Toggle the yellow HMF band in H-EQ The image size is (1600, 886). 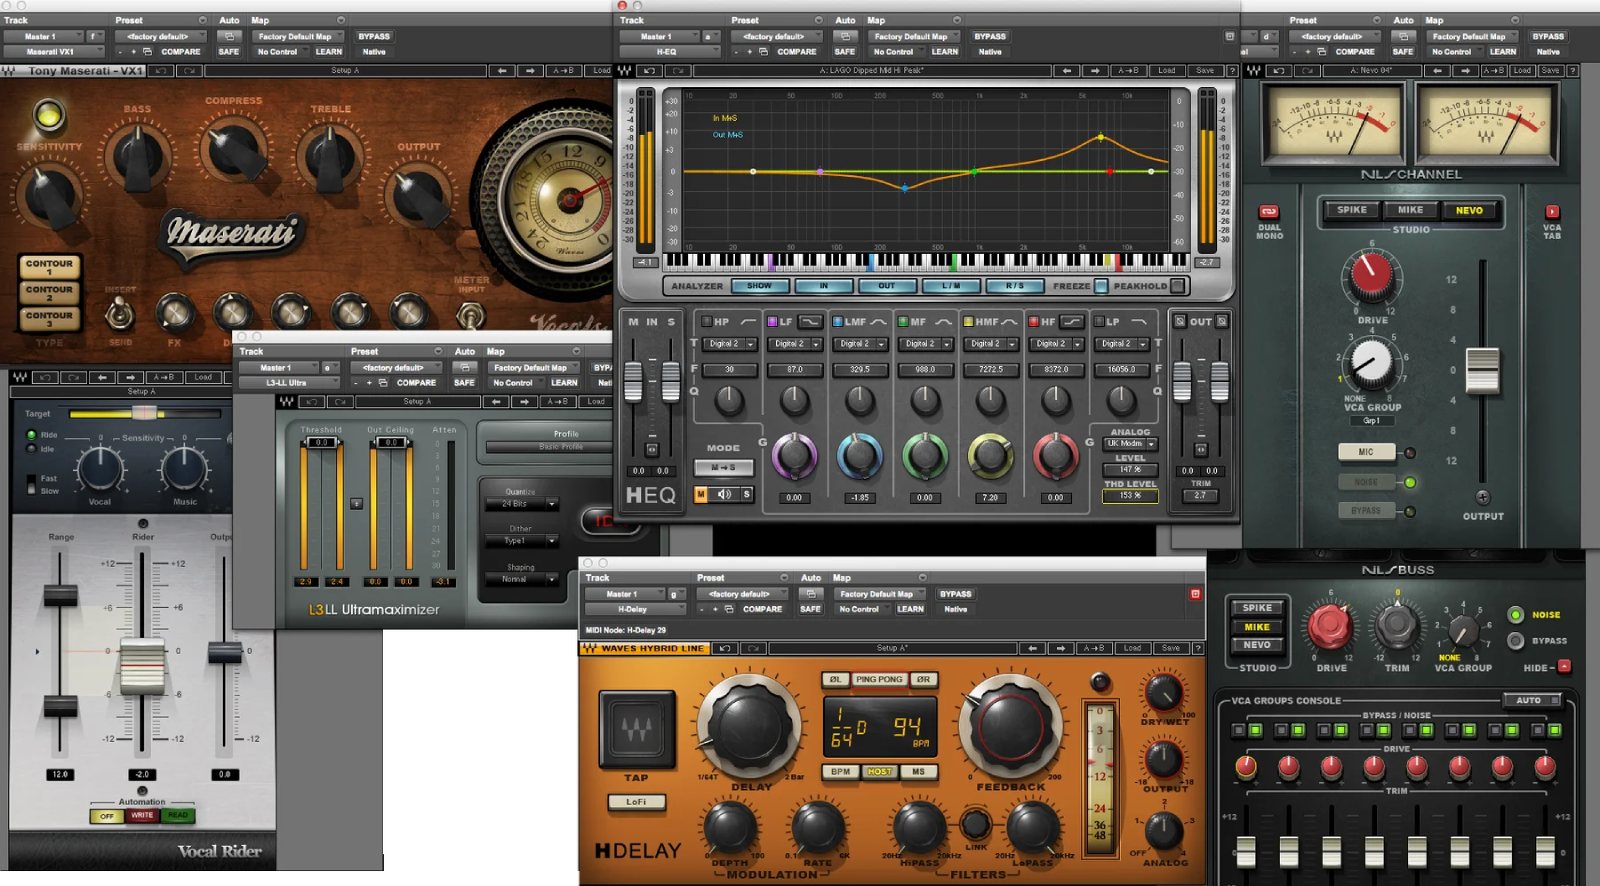coord(968,322)
